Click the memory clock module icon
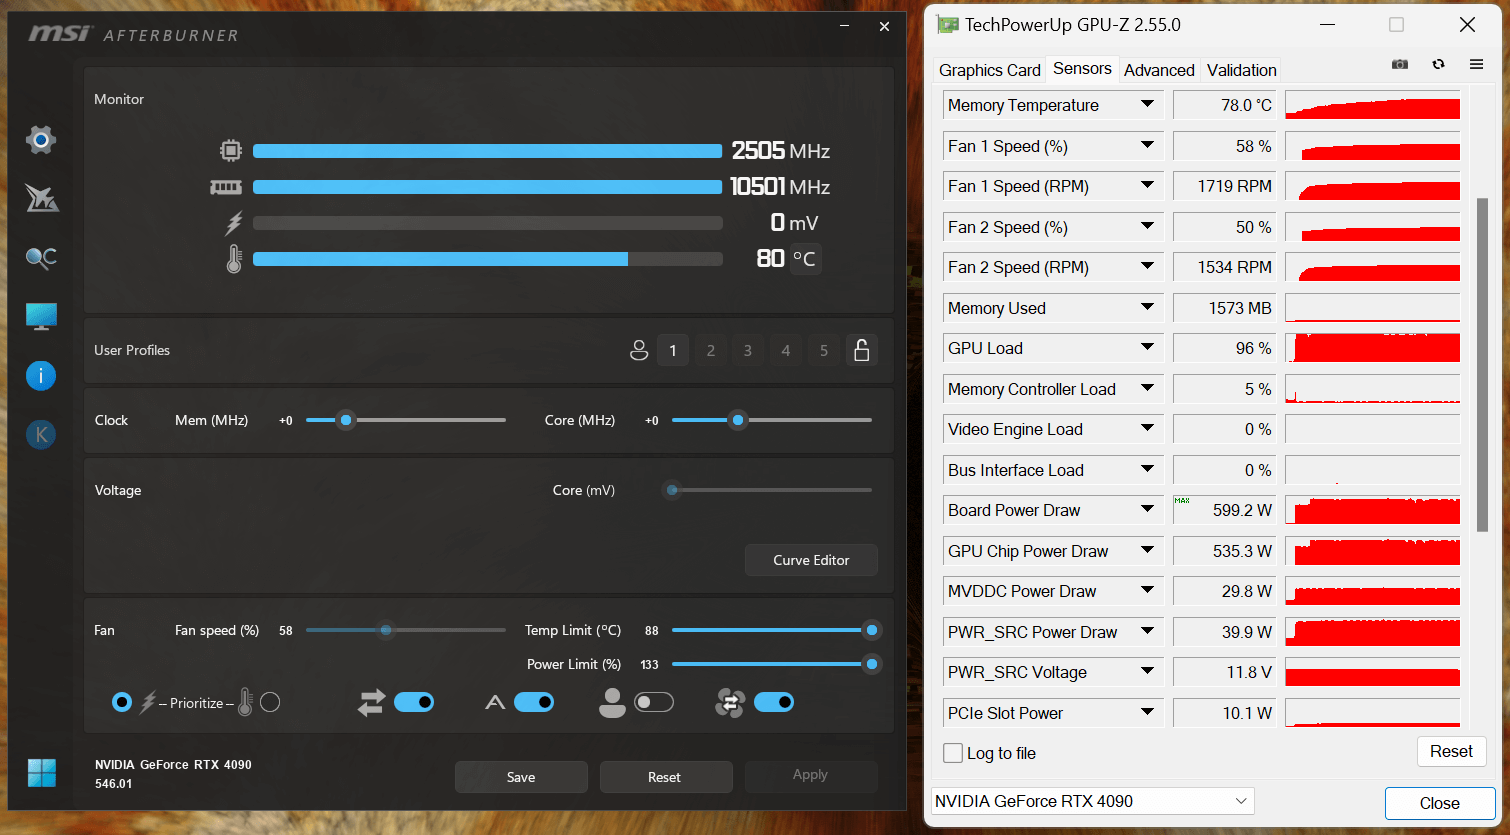Image resolution: width=1510 pixels, height=835 pixels. point(226,187)
